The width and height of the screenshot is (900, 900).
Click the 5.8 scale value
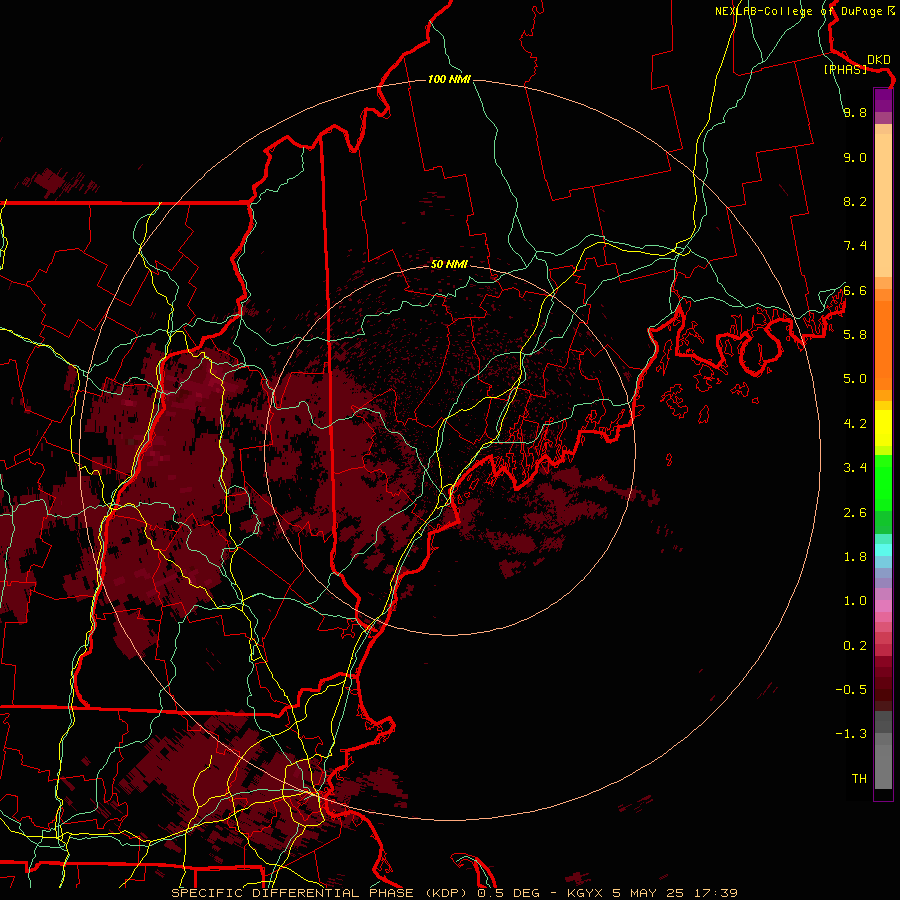point(855,334)
